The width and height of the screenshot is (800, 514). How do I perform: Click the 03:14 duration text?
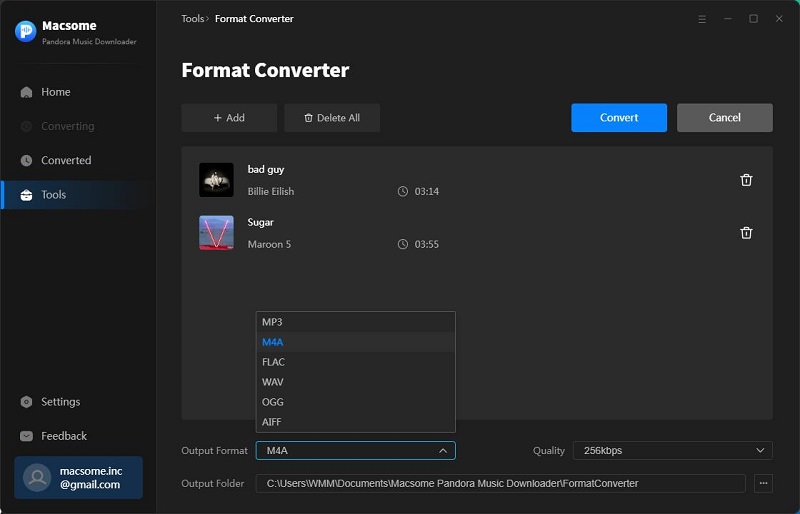coord(427,191)
